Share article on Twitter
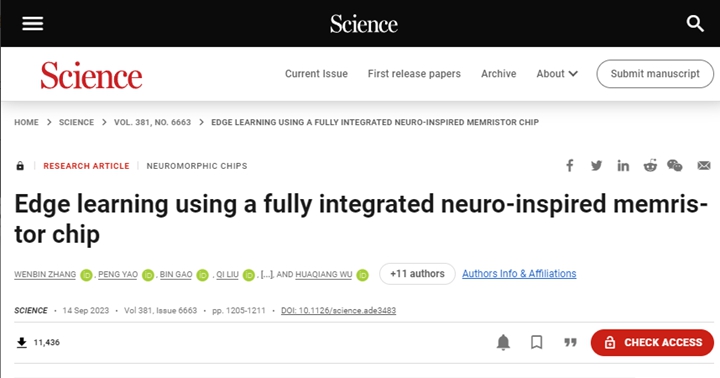 pyautogui.click(x=596, y=165)
